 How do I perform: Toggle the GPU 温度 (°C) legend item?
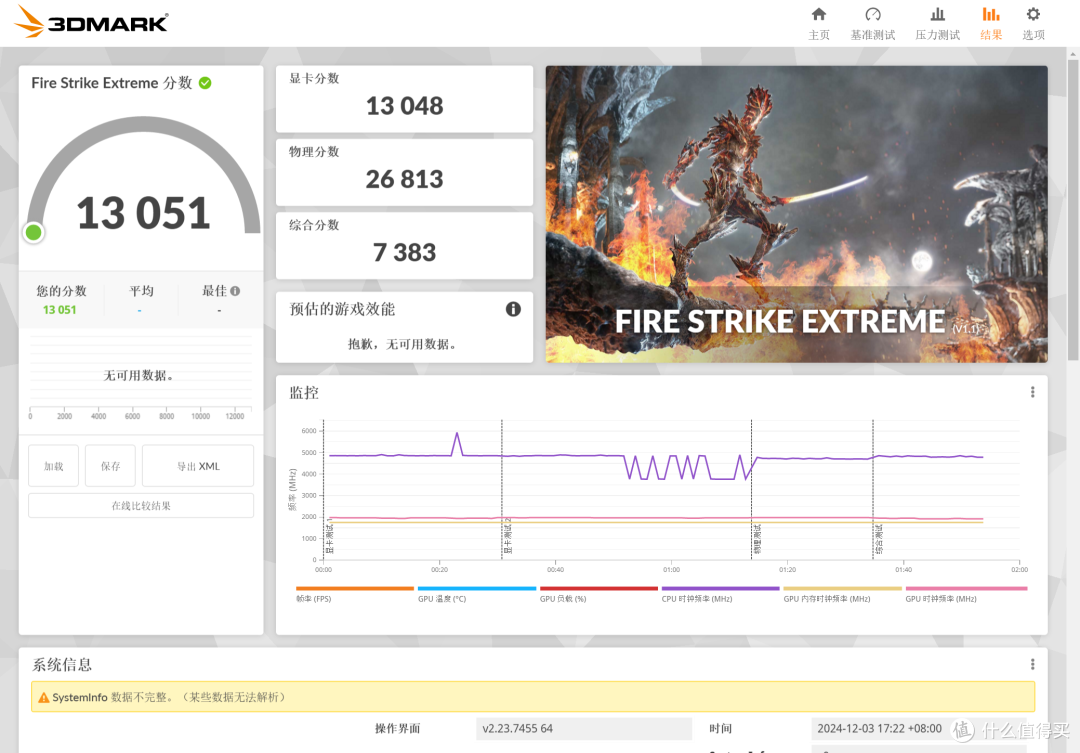click(x=477, y=594)
